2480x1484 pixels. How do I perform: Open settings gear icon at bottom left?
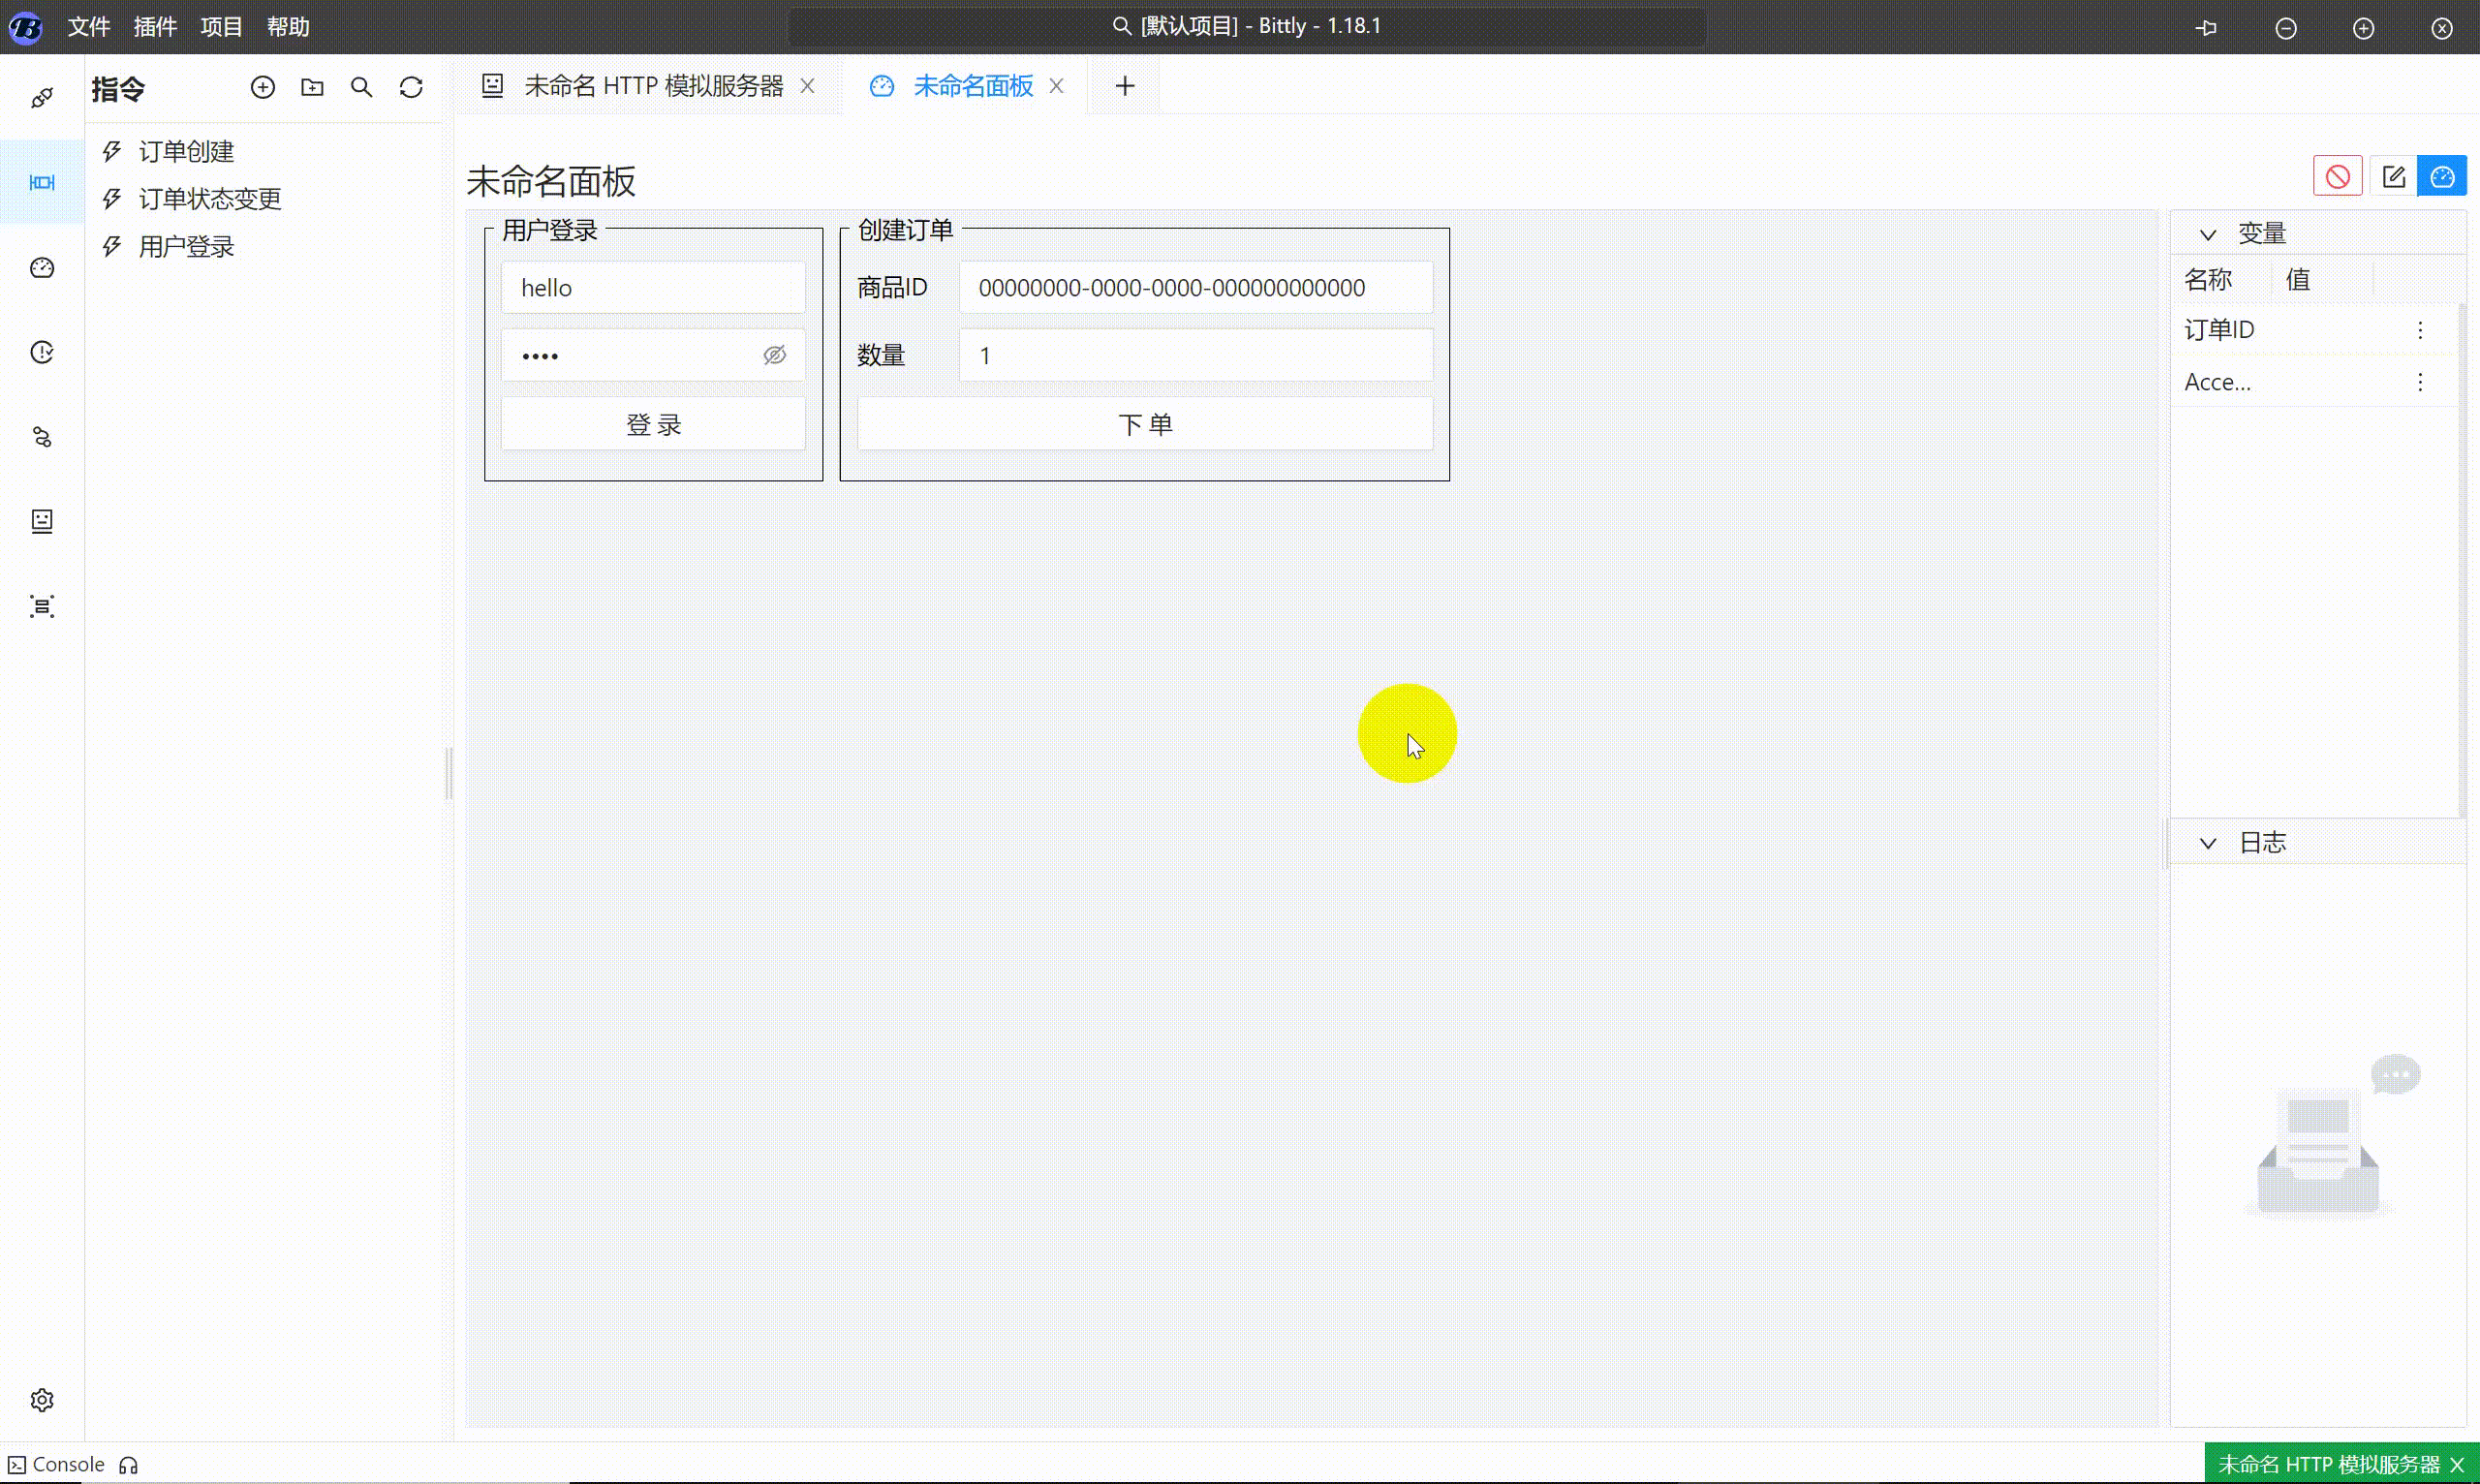point(42,1399)
